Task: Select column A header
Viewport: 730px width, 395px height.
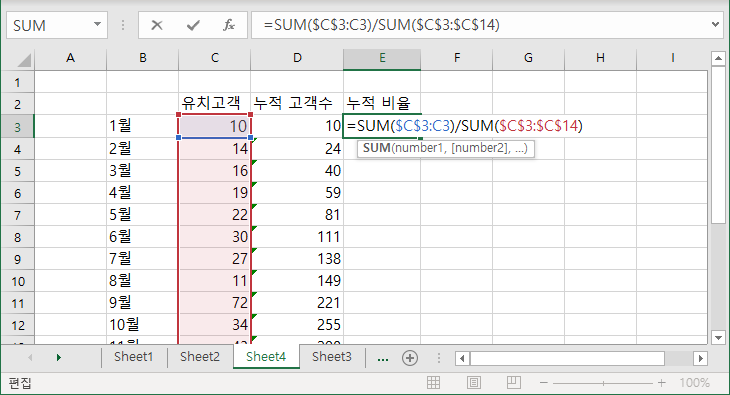Action: click(70, 58)
